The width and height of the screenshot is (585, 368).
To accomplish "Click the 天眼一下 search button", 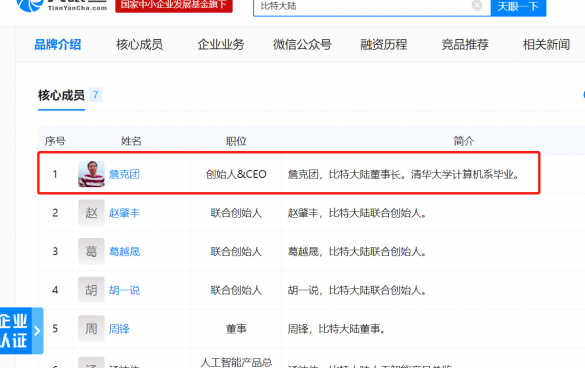I will (518, 6).
